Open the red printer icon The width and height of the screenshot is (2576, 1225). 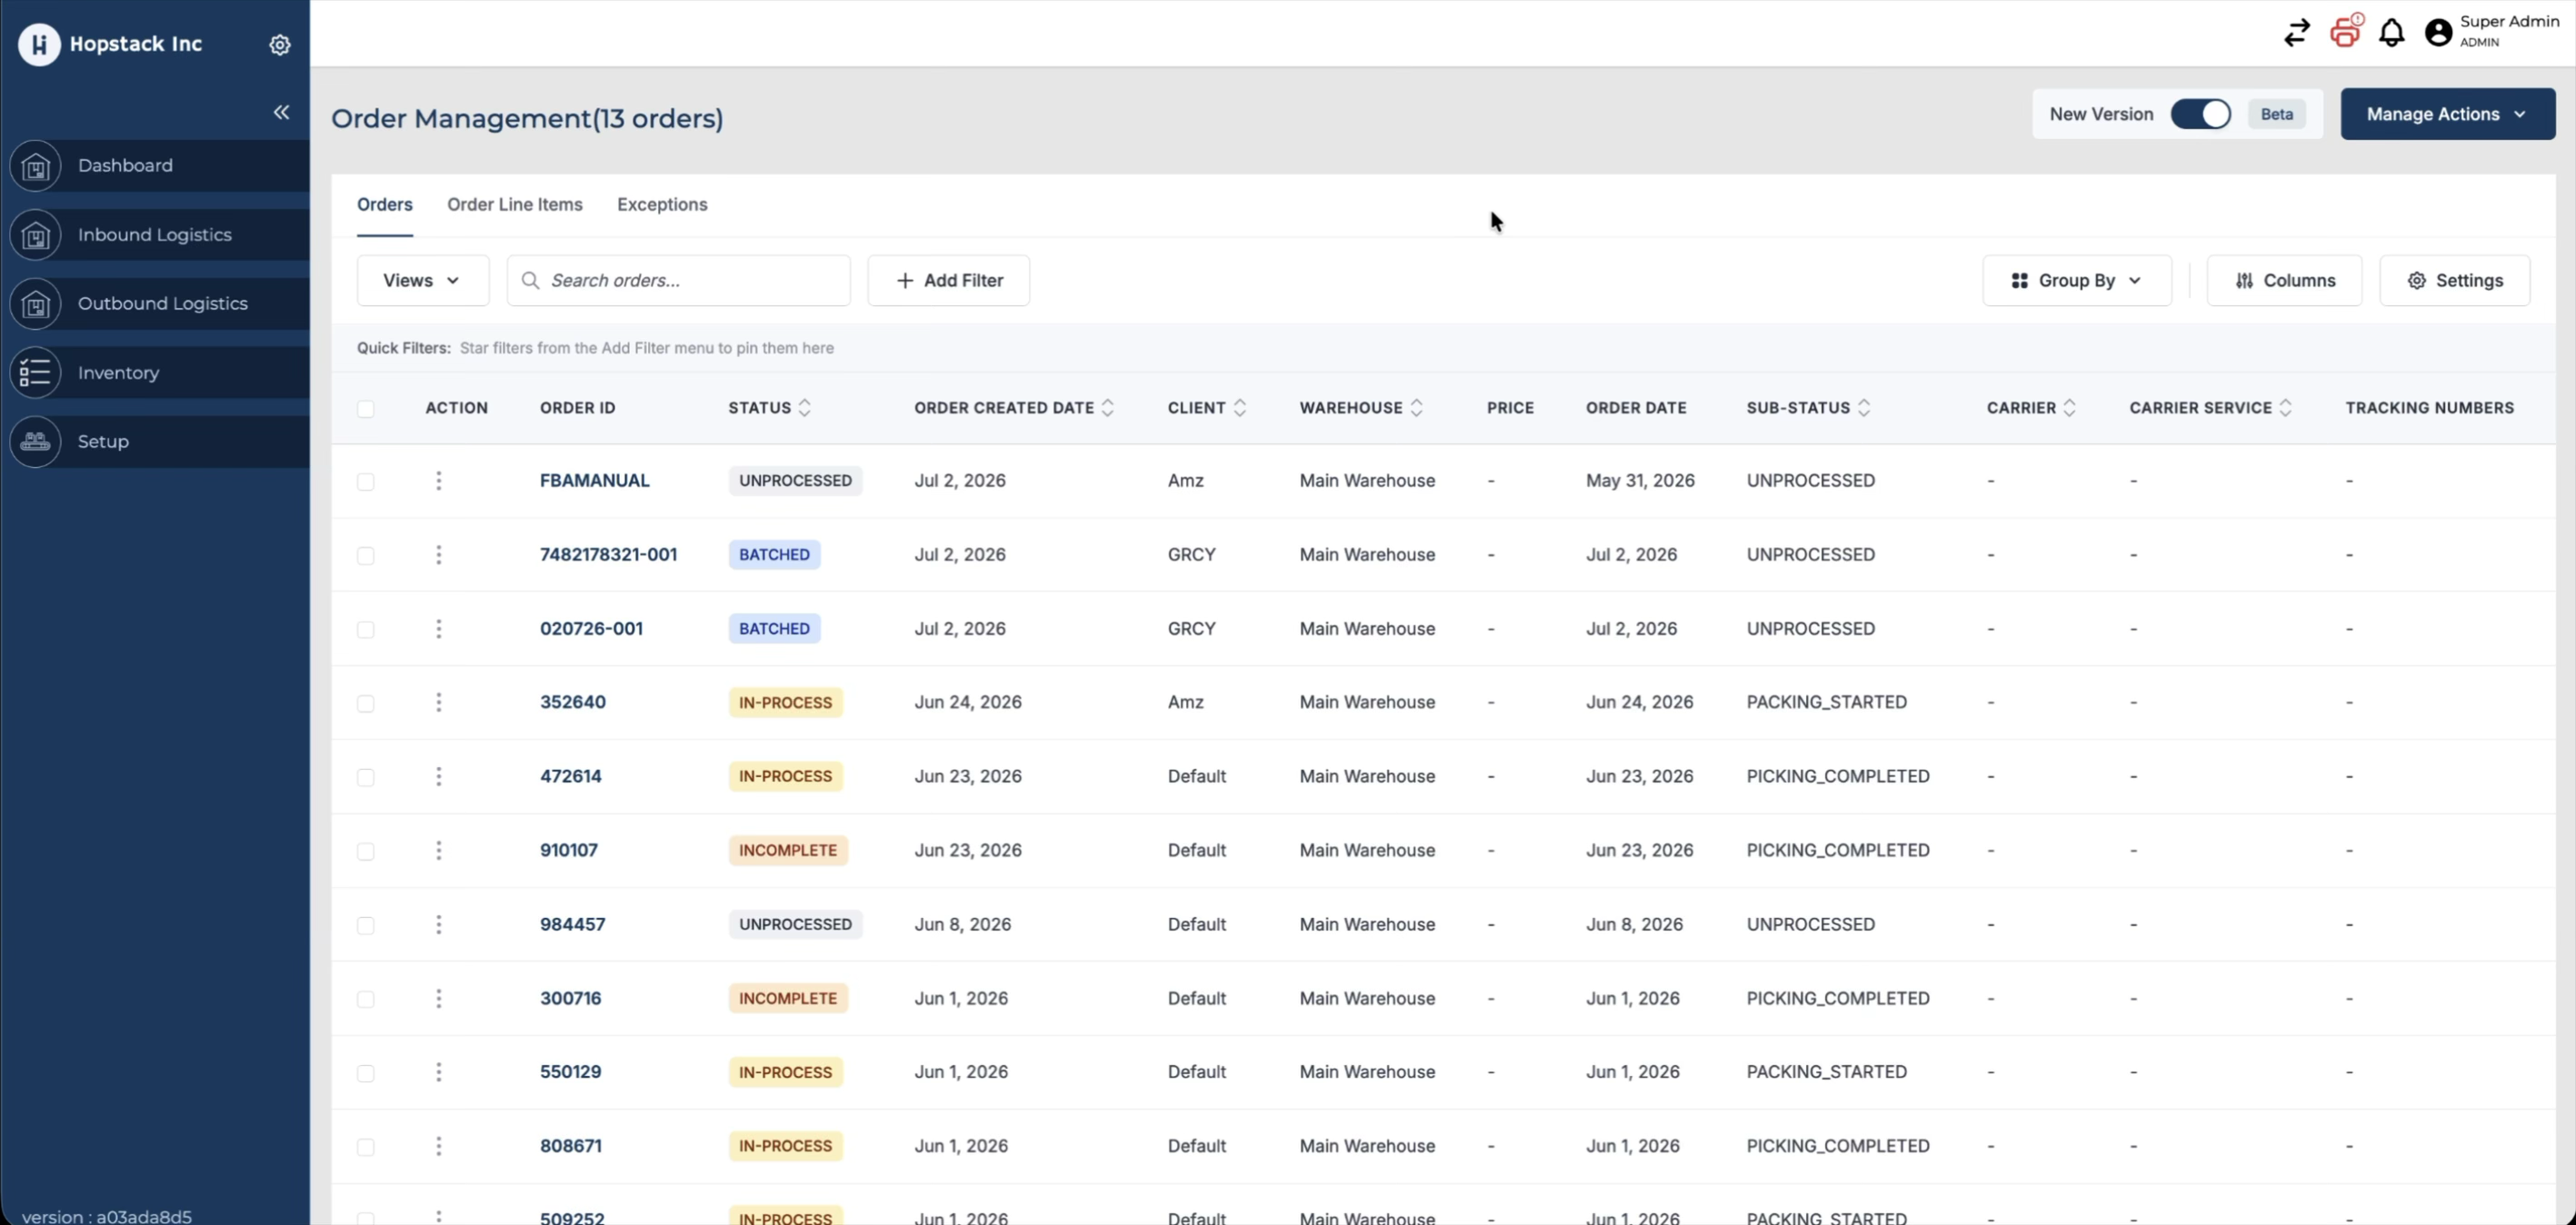2346,31
